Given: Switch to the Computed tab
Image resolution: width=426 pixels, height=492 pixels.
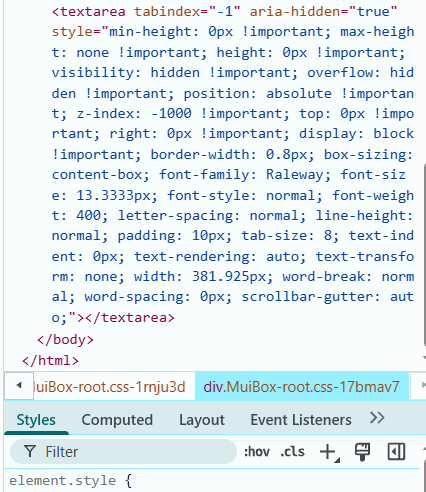Looking at the screenshot, I should tap(117, 420).
